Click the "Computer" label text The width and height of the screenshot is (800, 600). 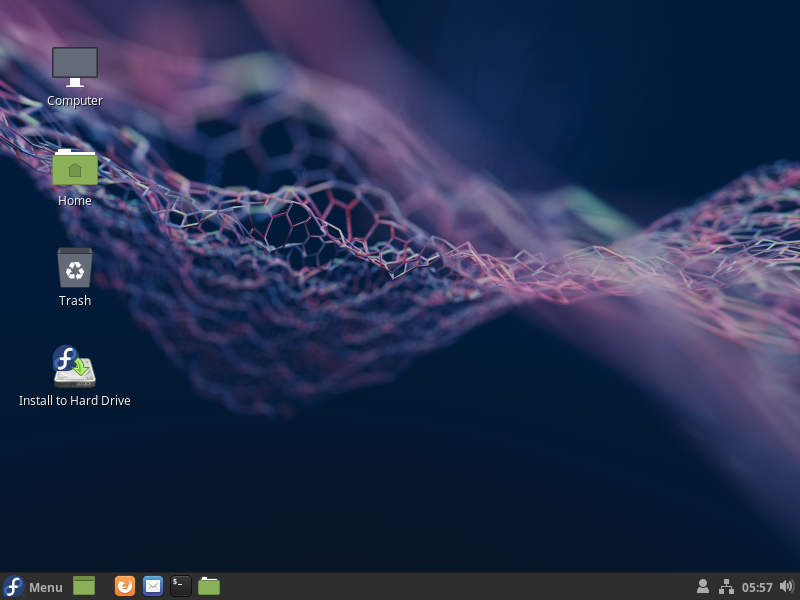pos(75,101)
